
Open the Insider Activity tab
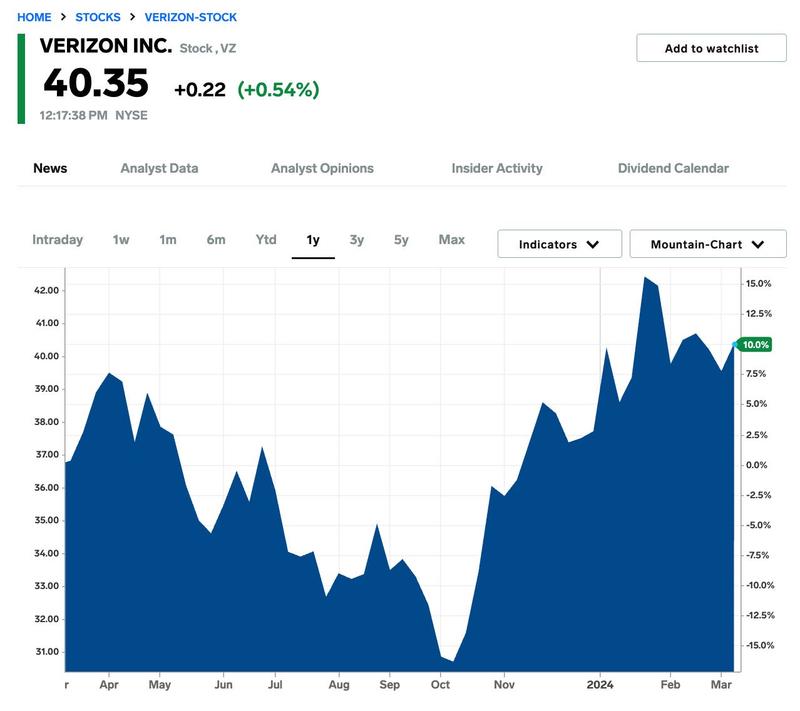[497, 168]
